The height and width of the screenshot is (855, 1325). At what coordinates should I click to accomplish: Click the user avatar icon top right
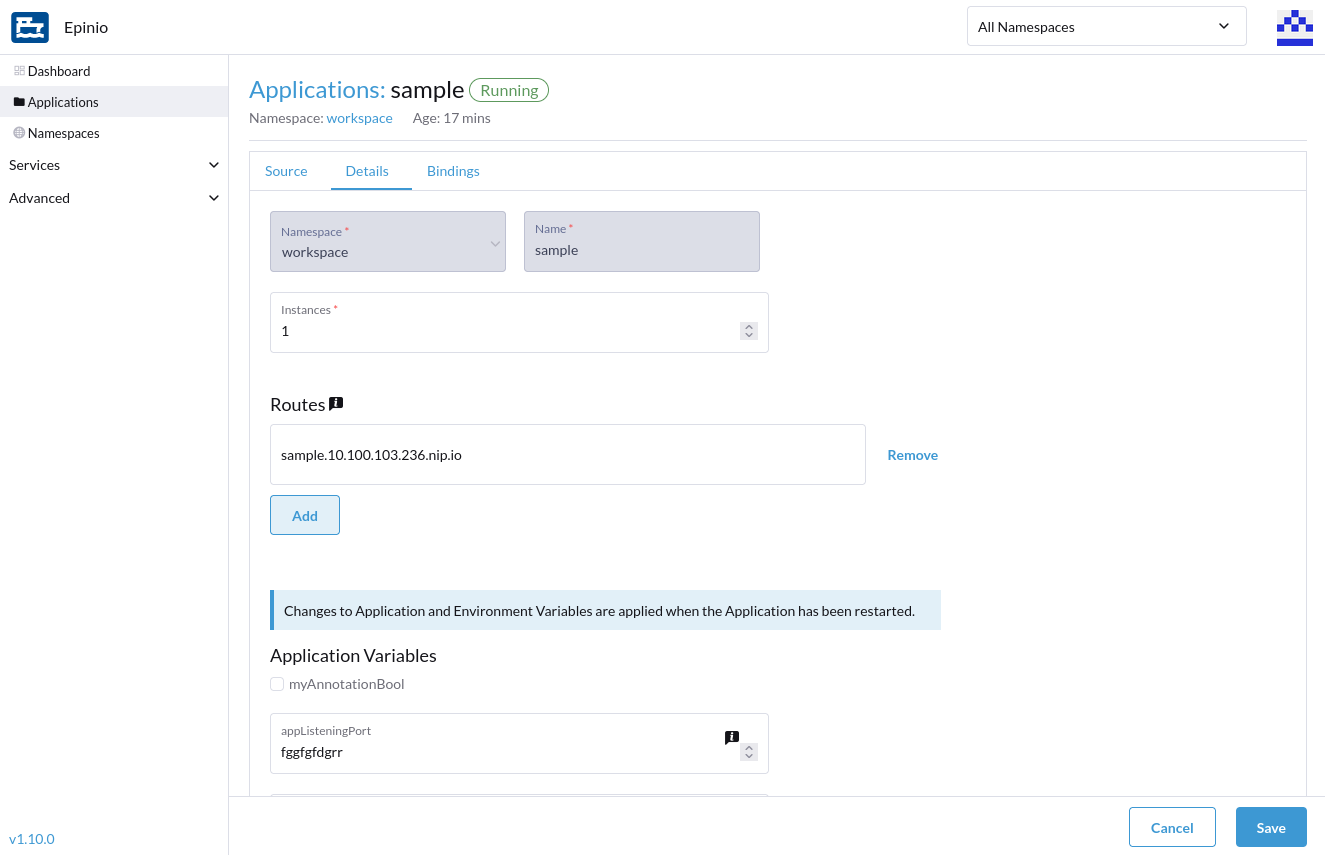click(x=1294, y=27)
